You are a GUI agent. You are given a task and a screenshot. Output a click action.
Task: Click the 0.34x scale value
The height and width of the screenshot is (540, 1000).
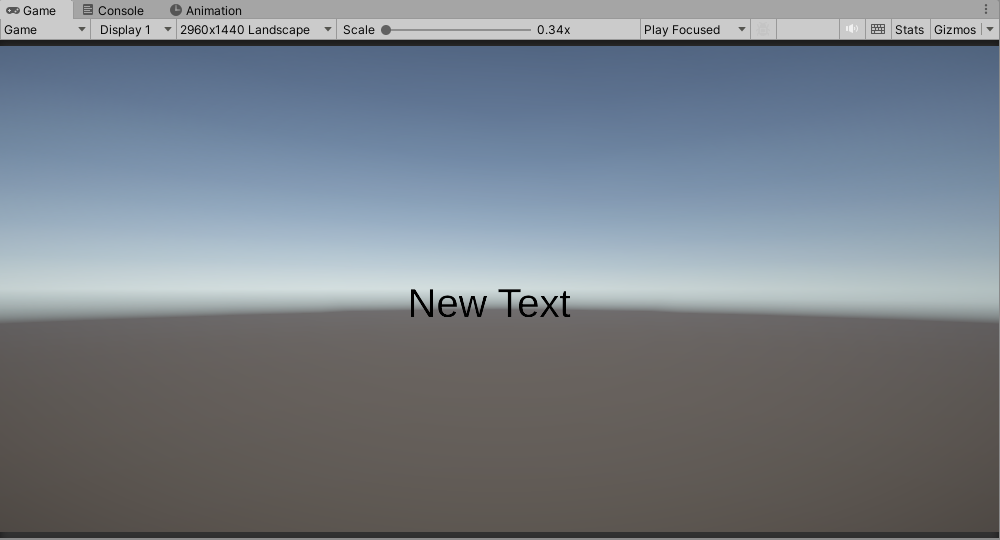[554, 29]
